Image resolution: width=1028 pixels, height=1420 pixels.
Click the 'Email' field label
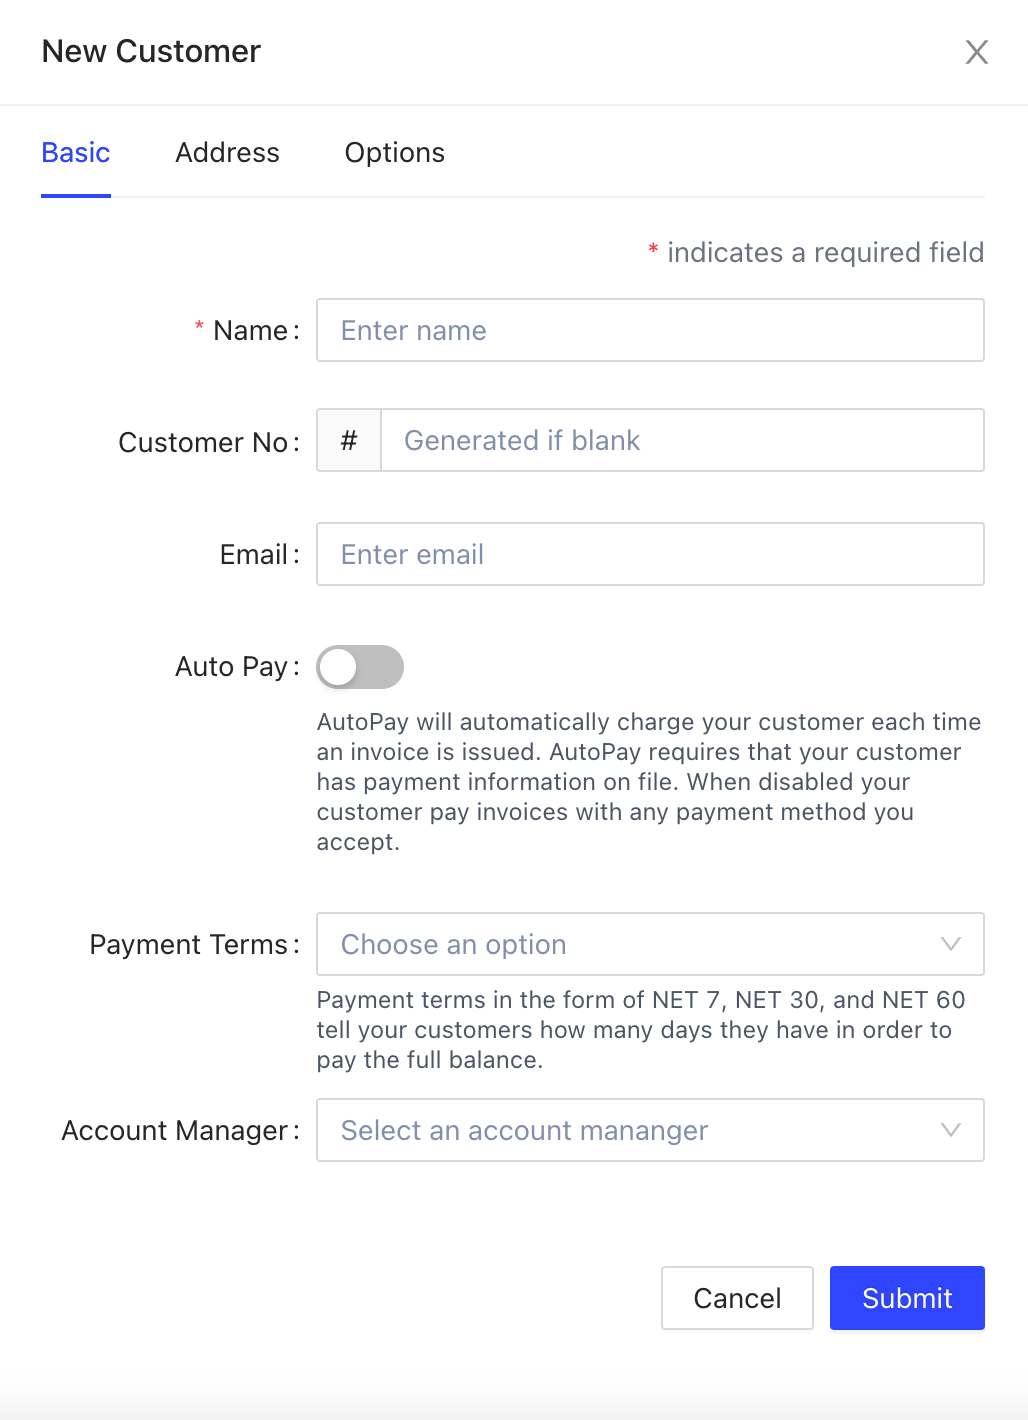(254, 555)
